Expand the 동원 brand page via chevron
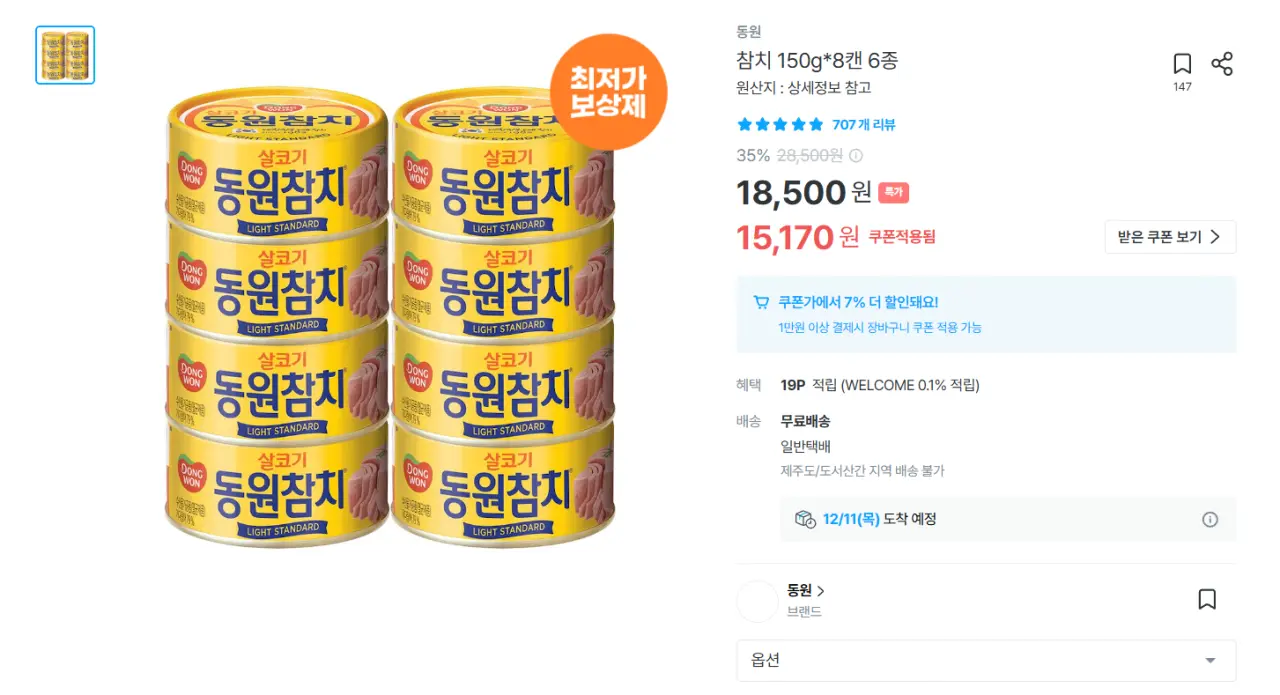The height and width of the screenshot is (695, 1280). (820, 591)
